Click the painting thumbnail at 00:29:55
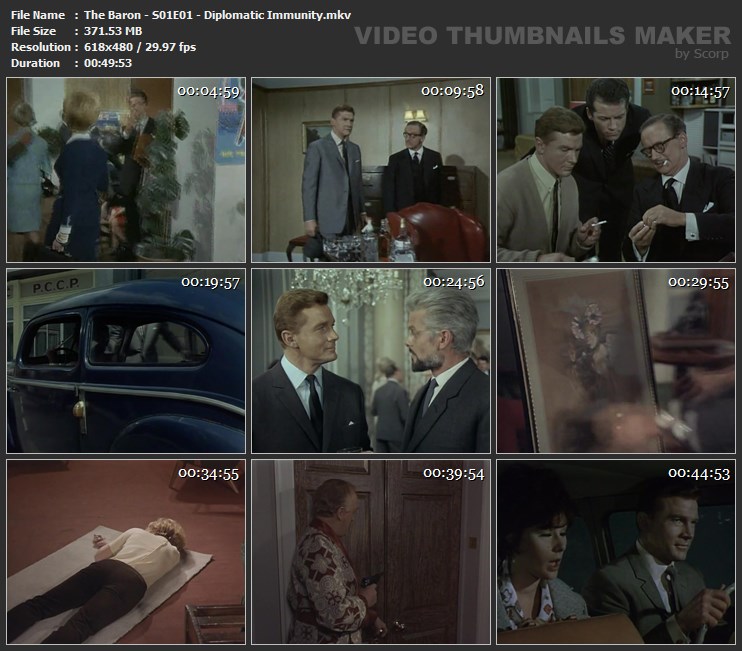Screen dimensions: 742x651 (616, 361)
